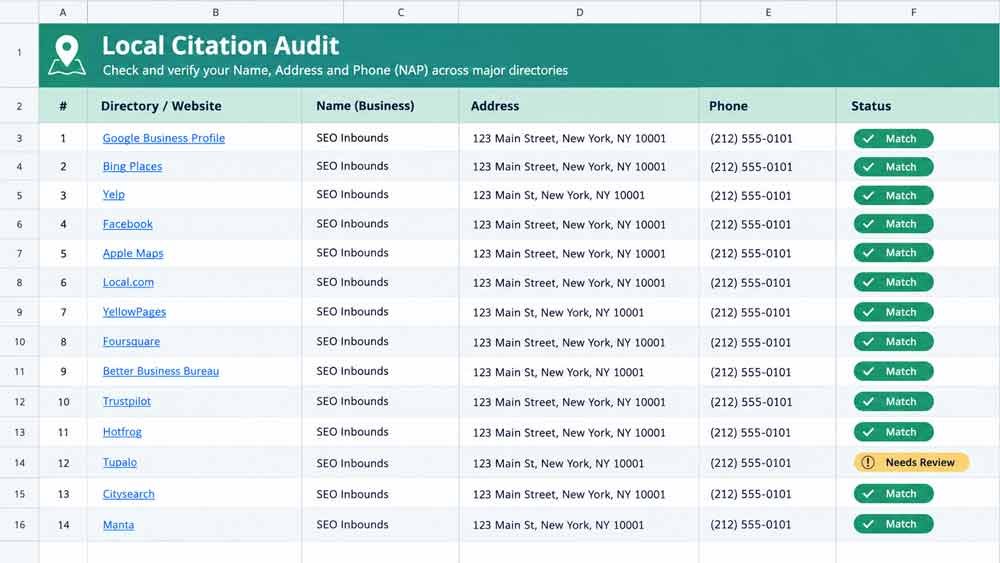
Task: Click the Match badge in Foursquare row
Action: tap(893, 342)
